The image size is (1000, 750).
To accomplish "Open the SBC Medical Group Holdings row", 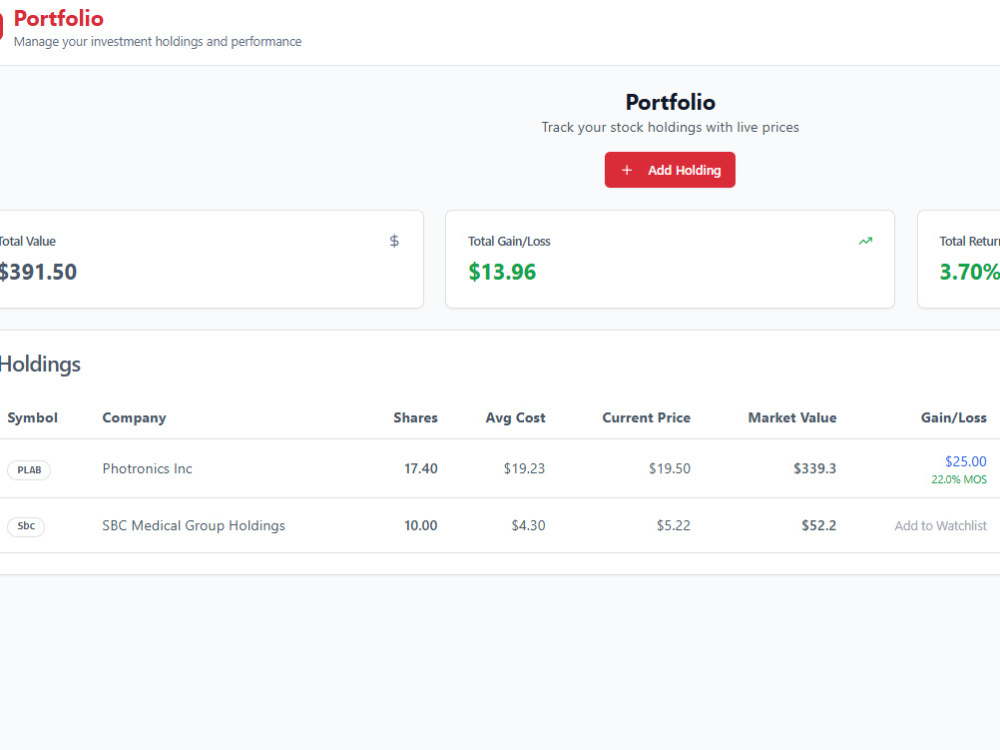I will coord(500,526).
